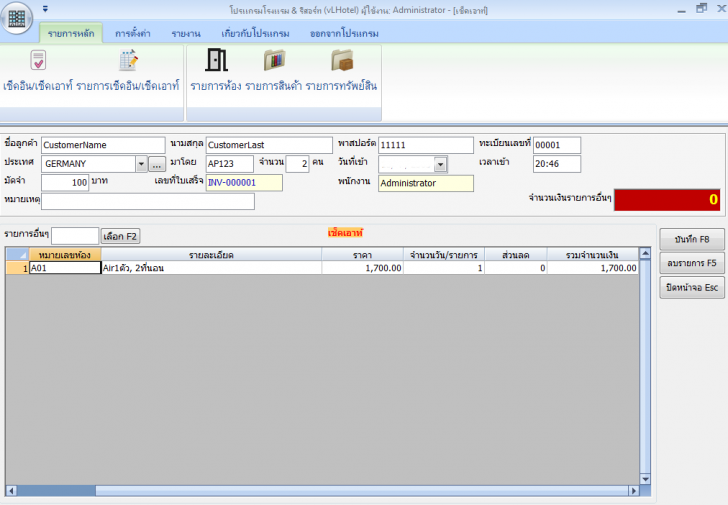Switch to the รายการหลัก ribbon tab
This screenshot has height=505, width=728.
(x=71, y=33)
